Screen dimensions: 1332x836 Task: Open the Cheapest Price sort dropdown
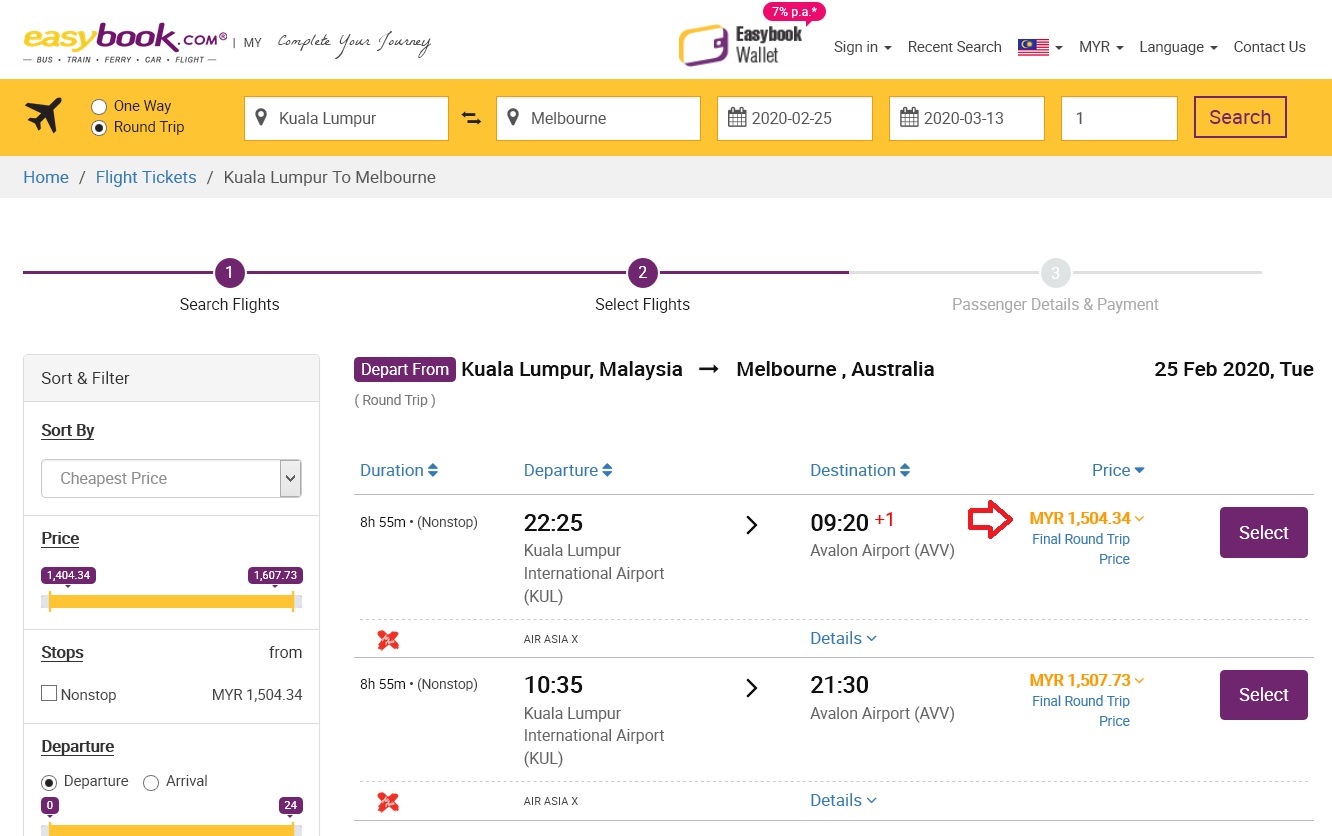pyautogui.click(x=171, y=479)
